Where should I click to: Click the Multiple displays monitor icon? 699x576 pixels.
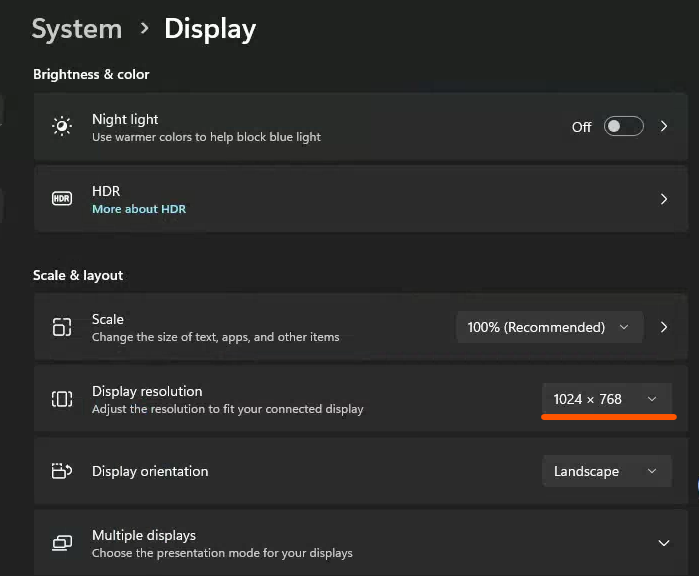point(62,543)
